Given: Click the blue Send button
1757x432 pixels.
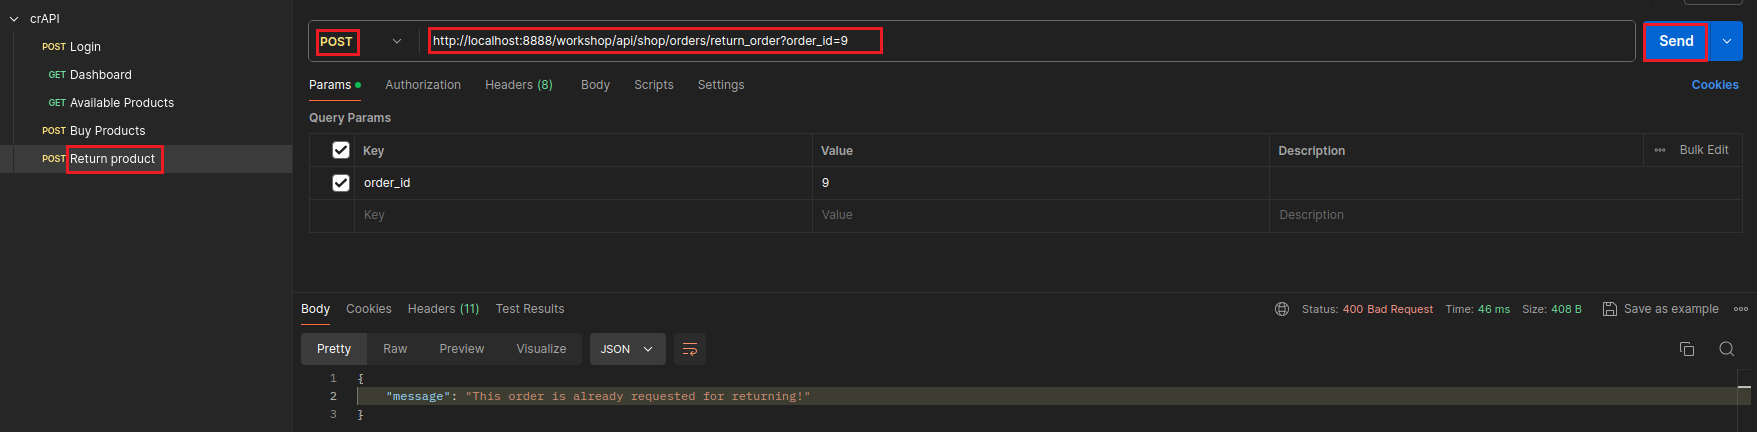Looking at the screenshot, I should pos(1676,41).
